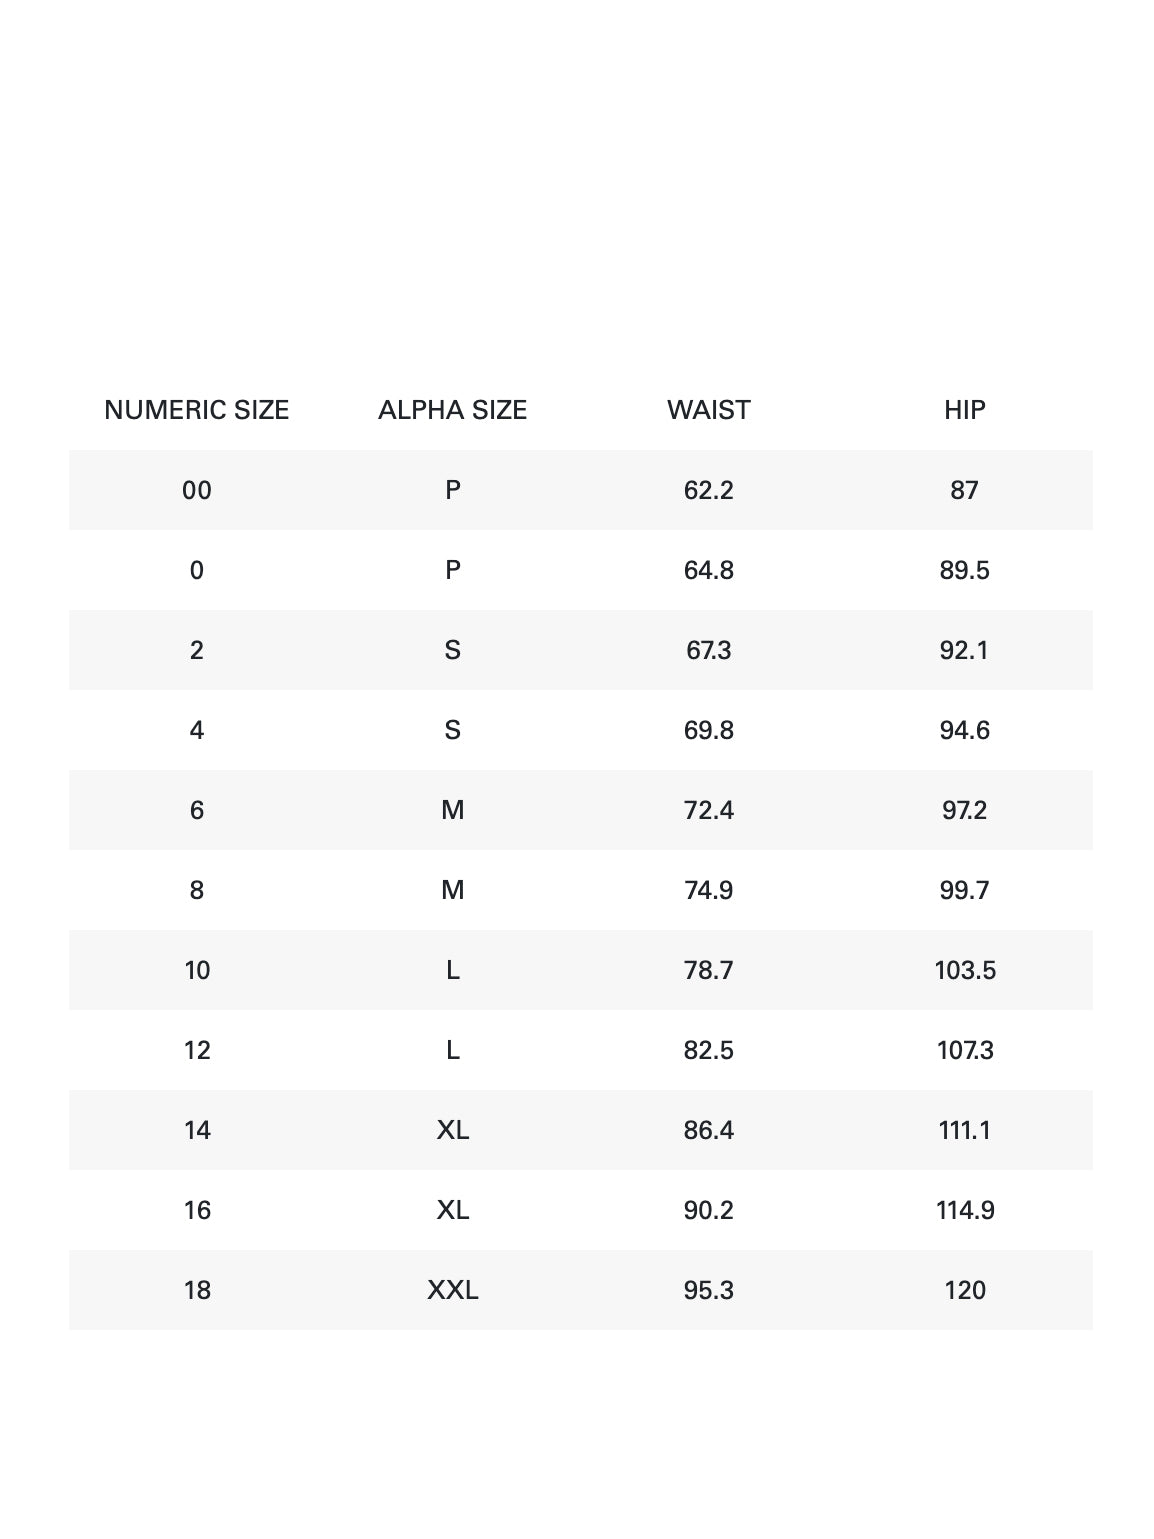Select numeric size 10 cell
The image size is (1154, 1539).
point(197,970)
